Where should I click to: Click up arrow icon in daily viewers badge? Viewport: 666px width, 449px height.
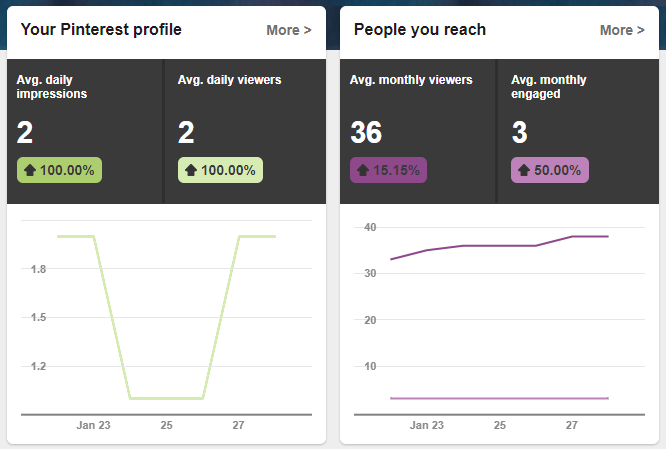pos(190,170)
